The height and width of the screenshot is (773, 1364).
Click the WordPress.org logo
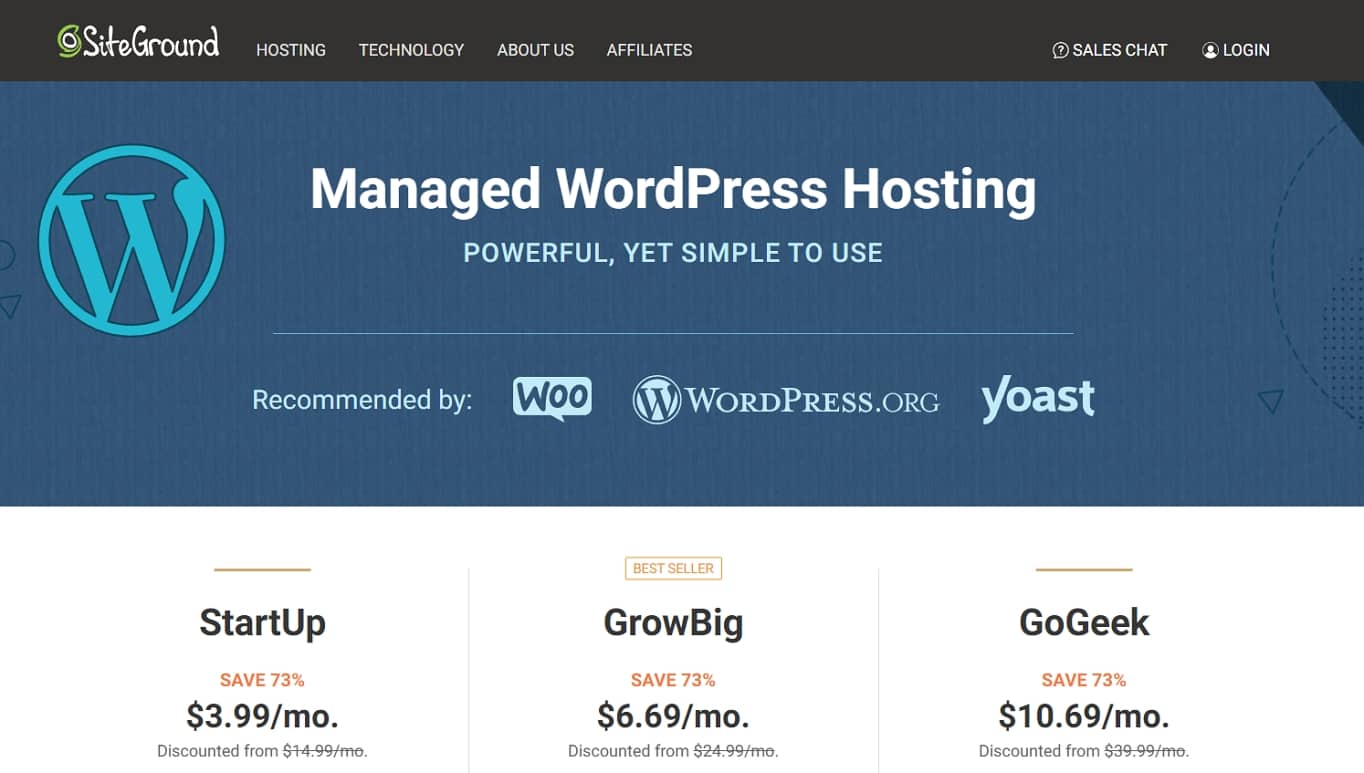tap(786, 400)
